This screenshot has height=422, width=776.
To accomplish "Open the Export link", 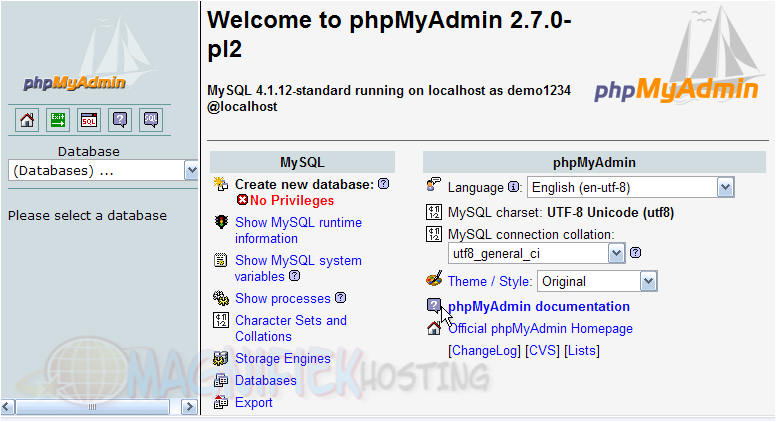I will [x=254, y=403].
